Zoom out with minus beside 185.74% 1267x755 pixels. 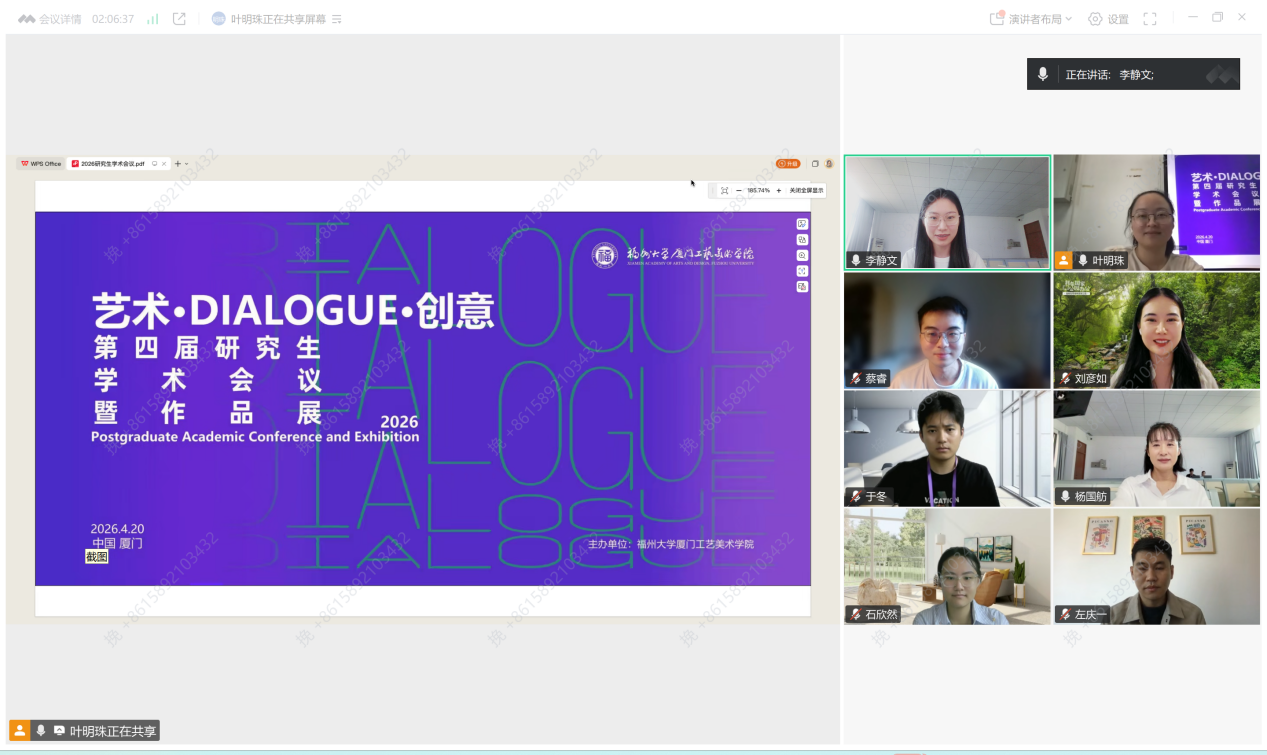point(739,190)
